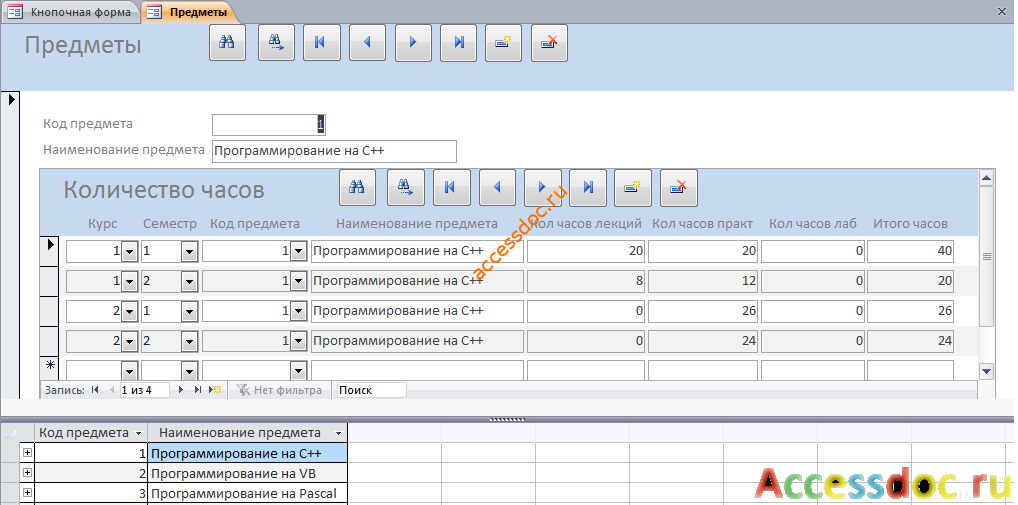Go to first record in Предметы header
Screen dimensions: 1018x505
[322, 43]
